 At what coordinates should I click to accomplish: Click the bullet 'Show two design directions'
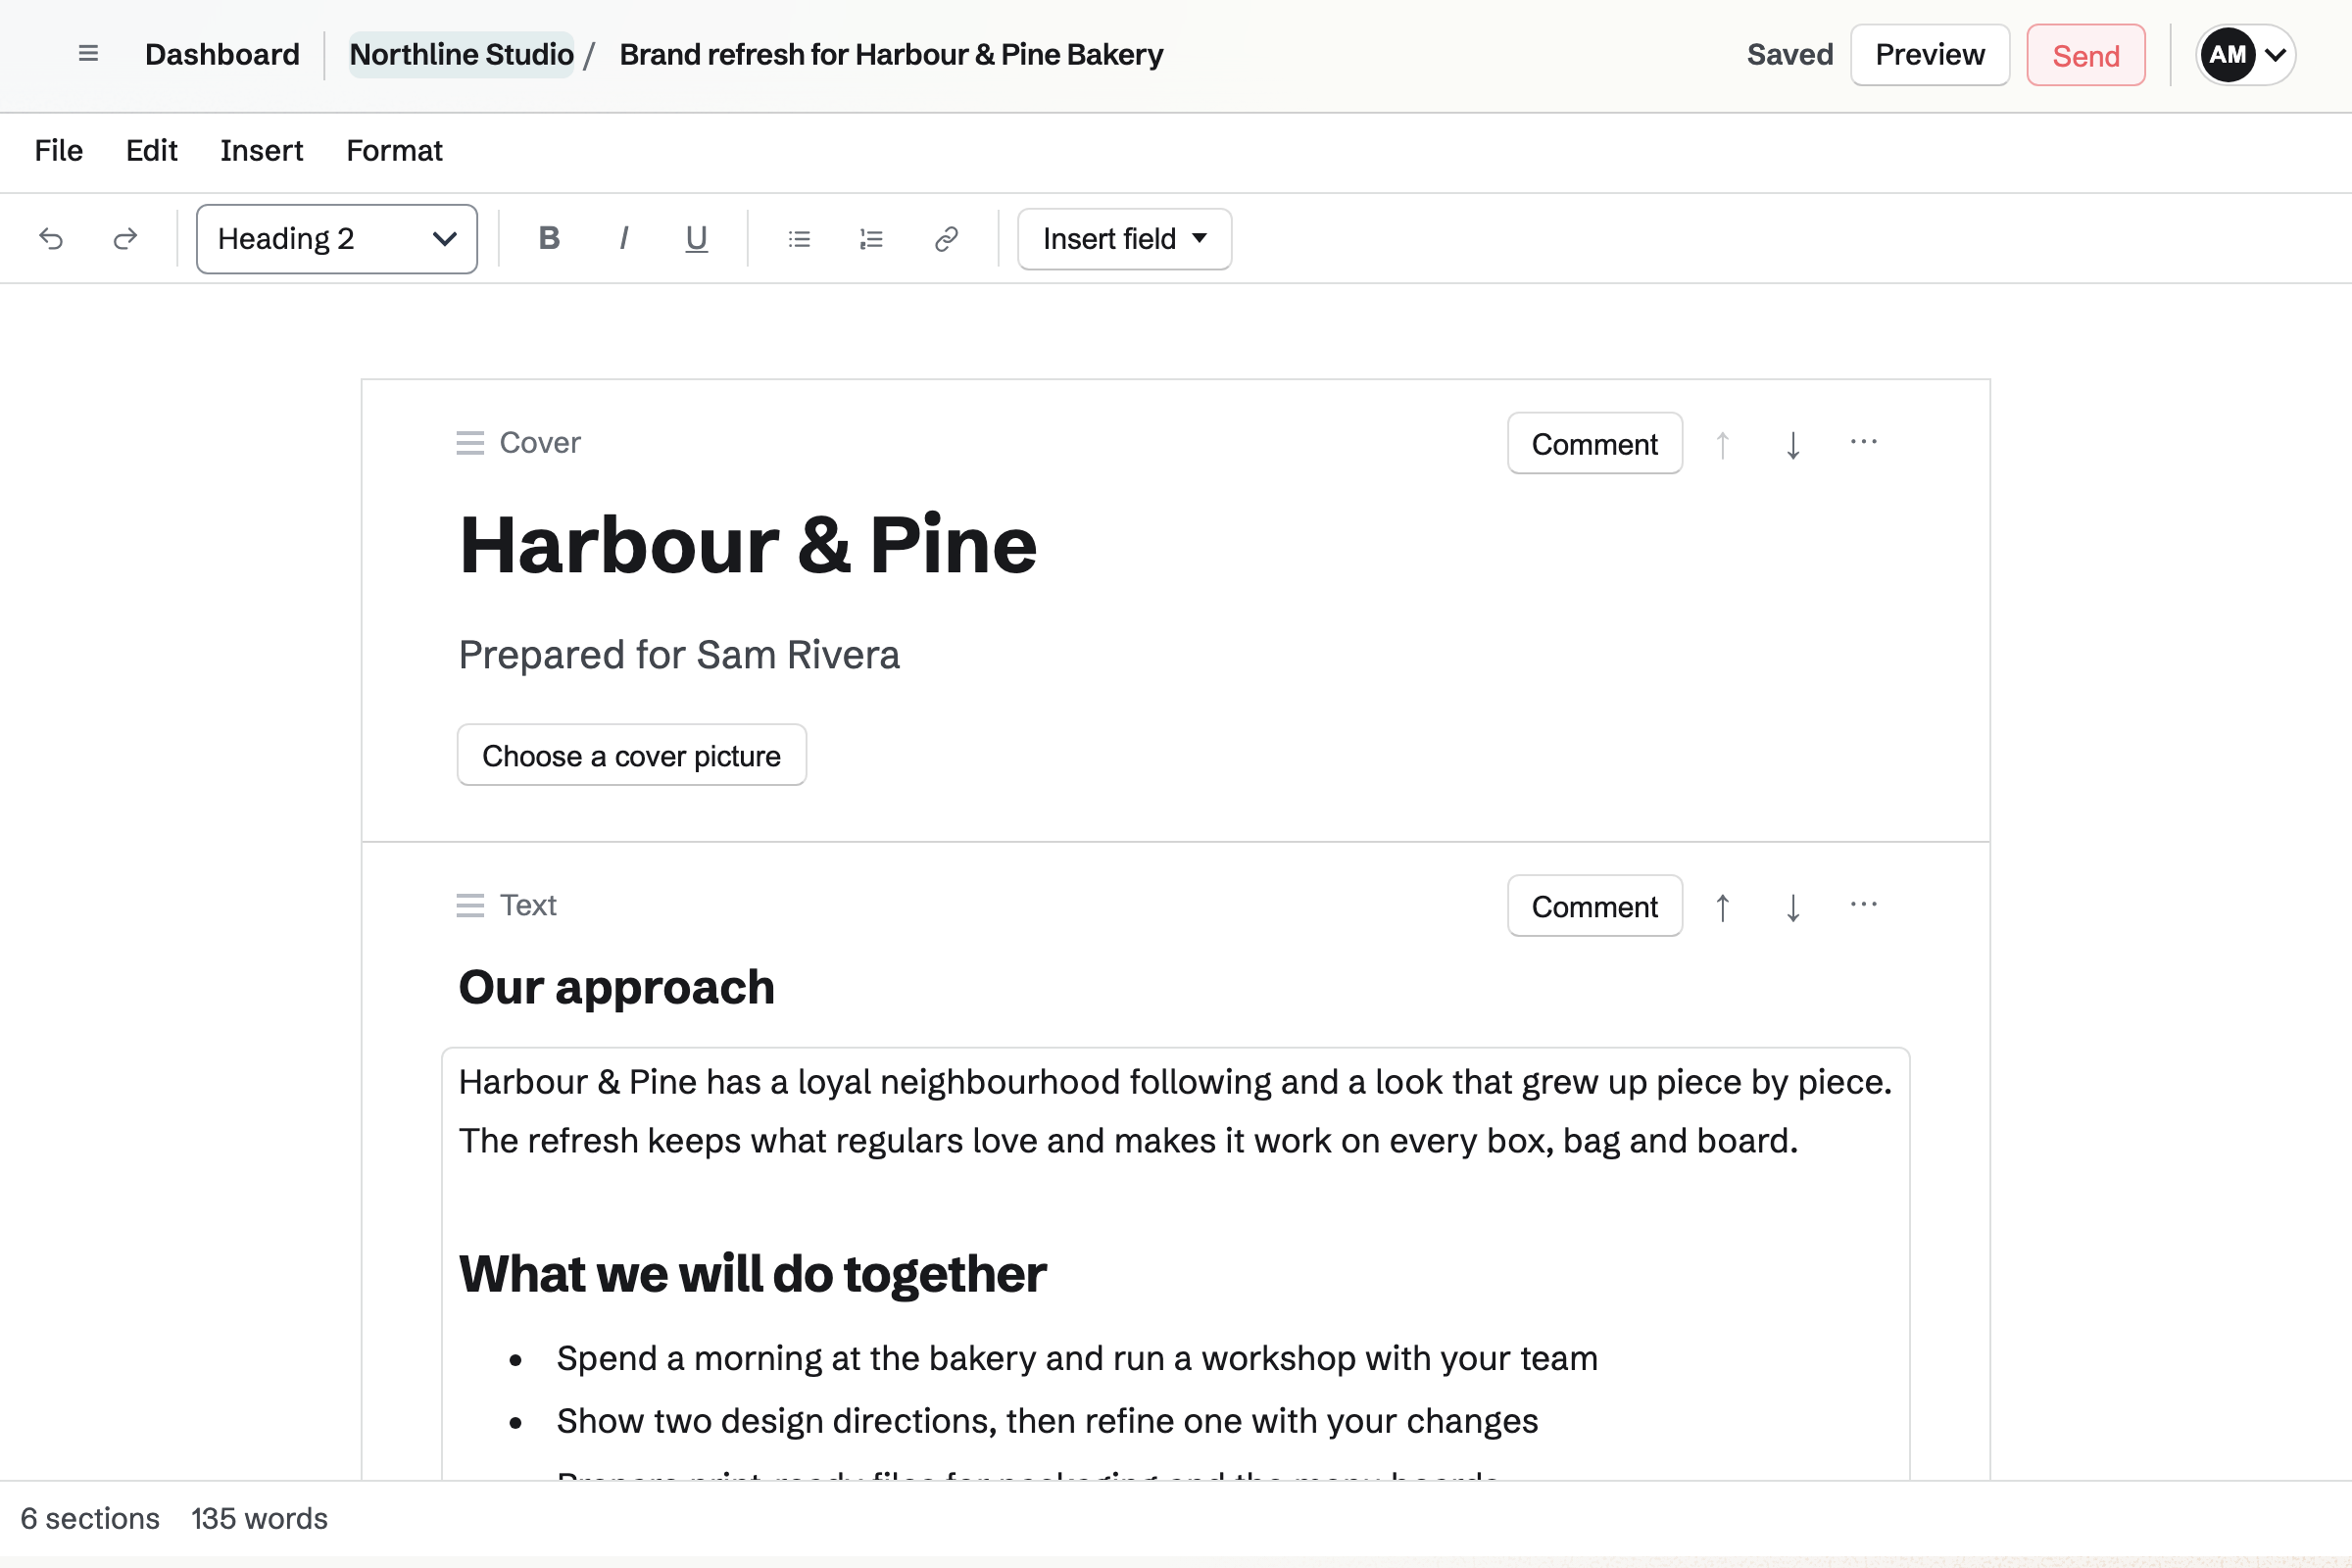coord(1047,1422)
